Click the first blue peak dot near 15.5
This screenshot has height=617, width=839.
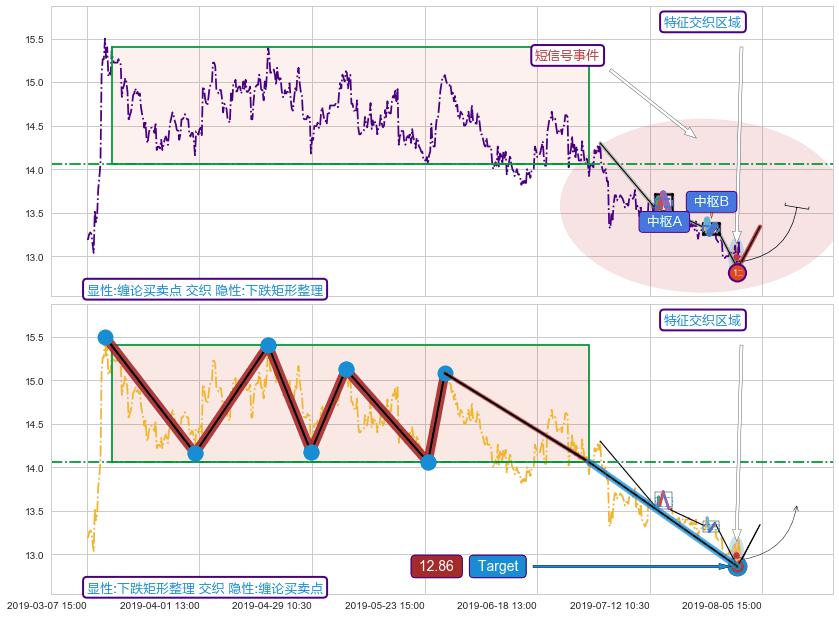click(x=105, y=338)
